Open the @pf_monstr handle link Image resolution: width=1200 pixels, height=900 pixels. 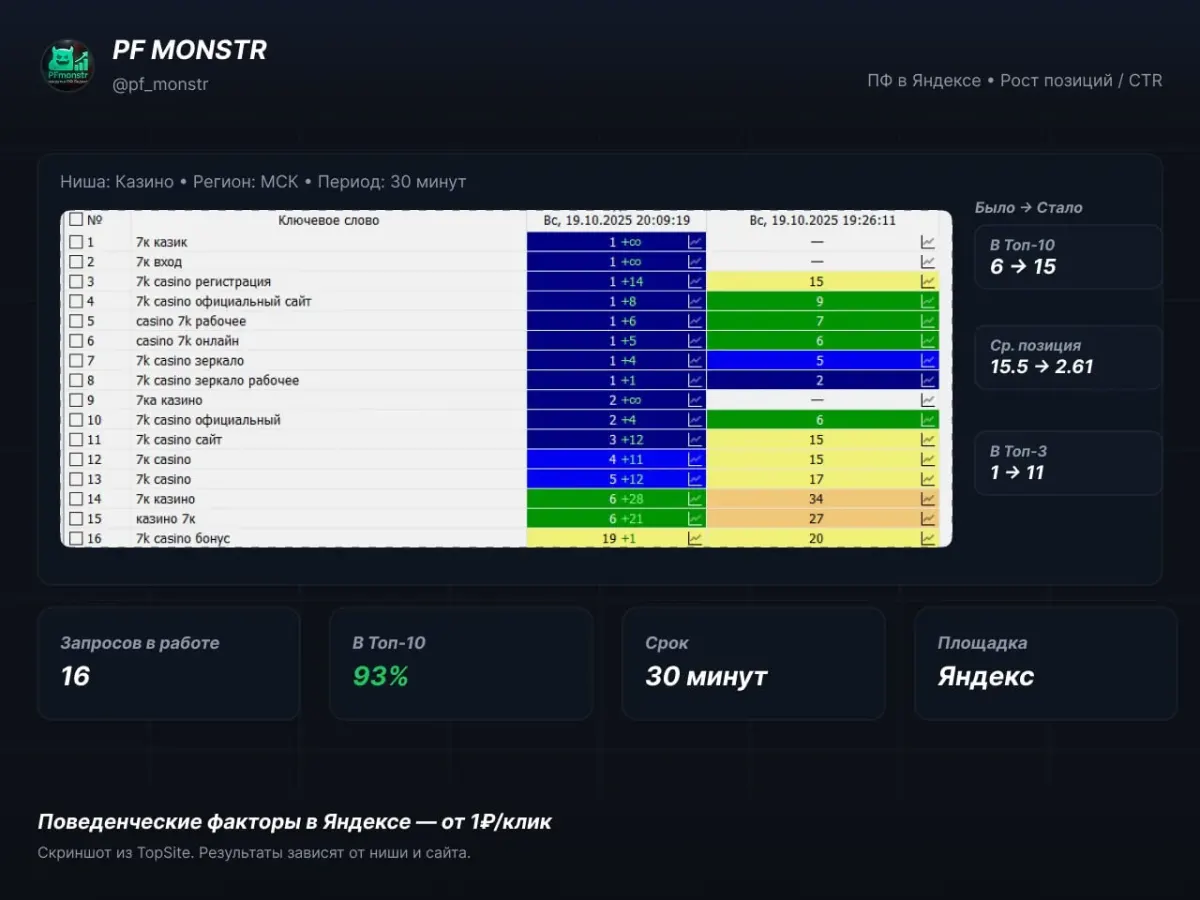click(x=160, y=85)
